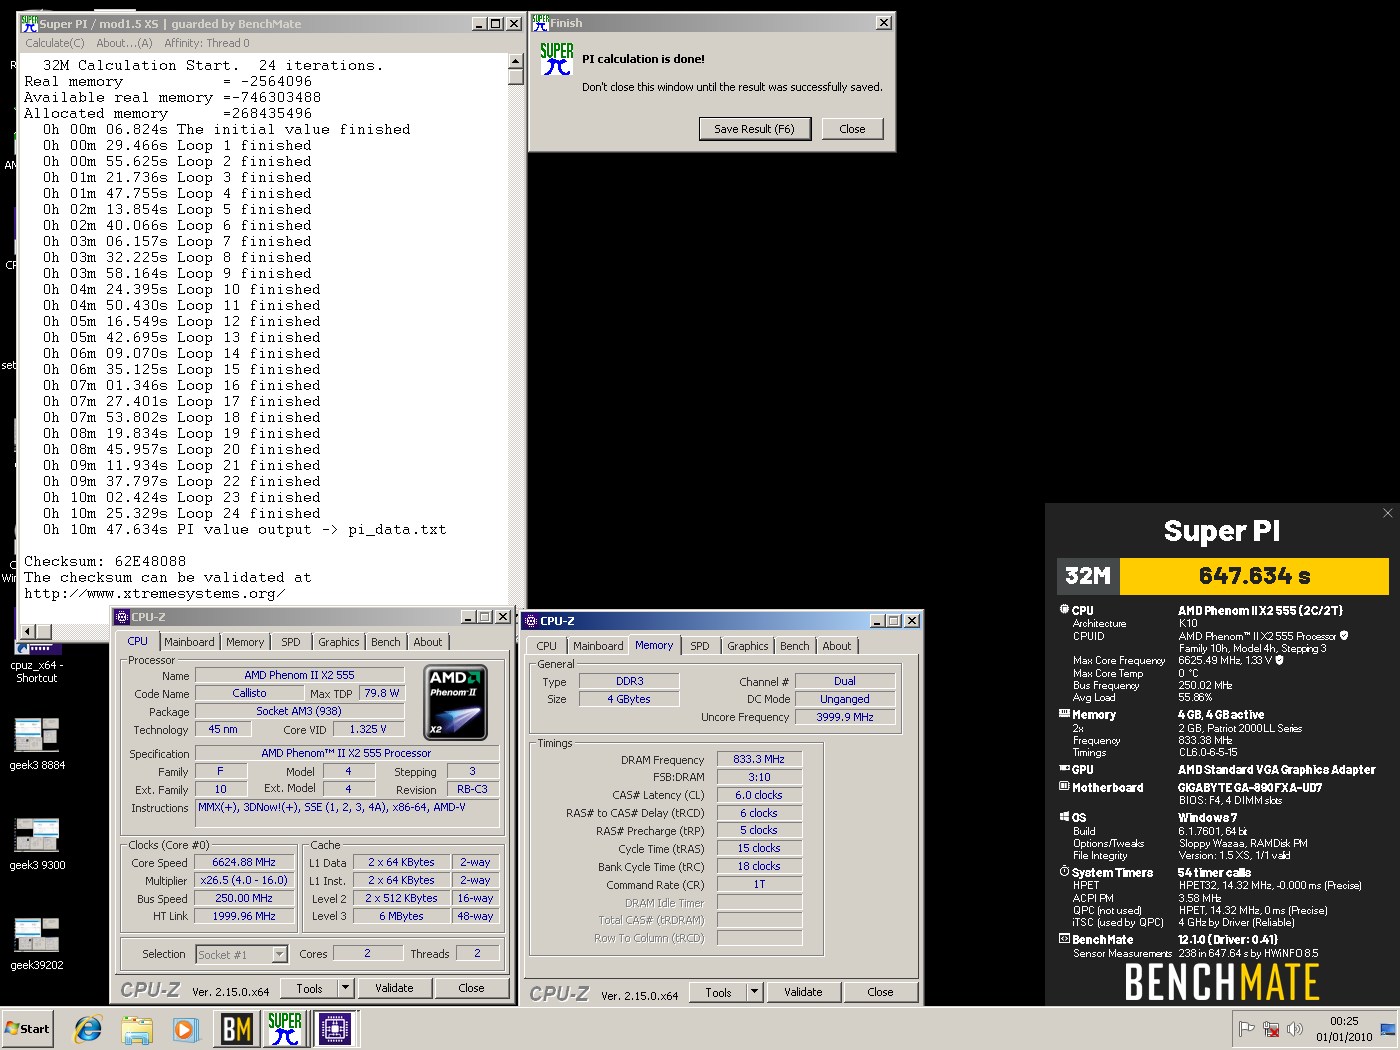Click the taskbar clock showing 00:25

point(1344,1029)
